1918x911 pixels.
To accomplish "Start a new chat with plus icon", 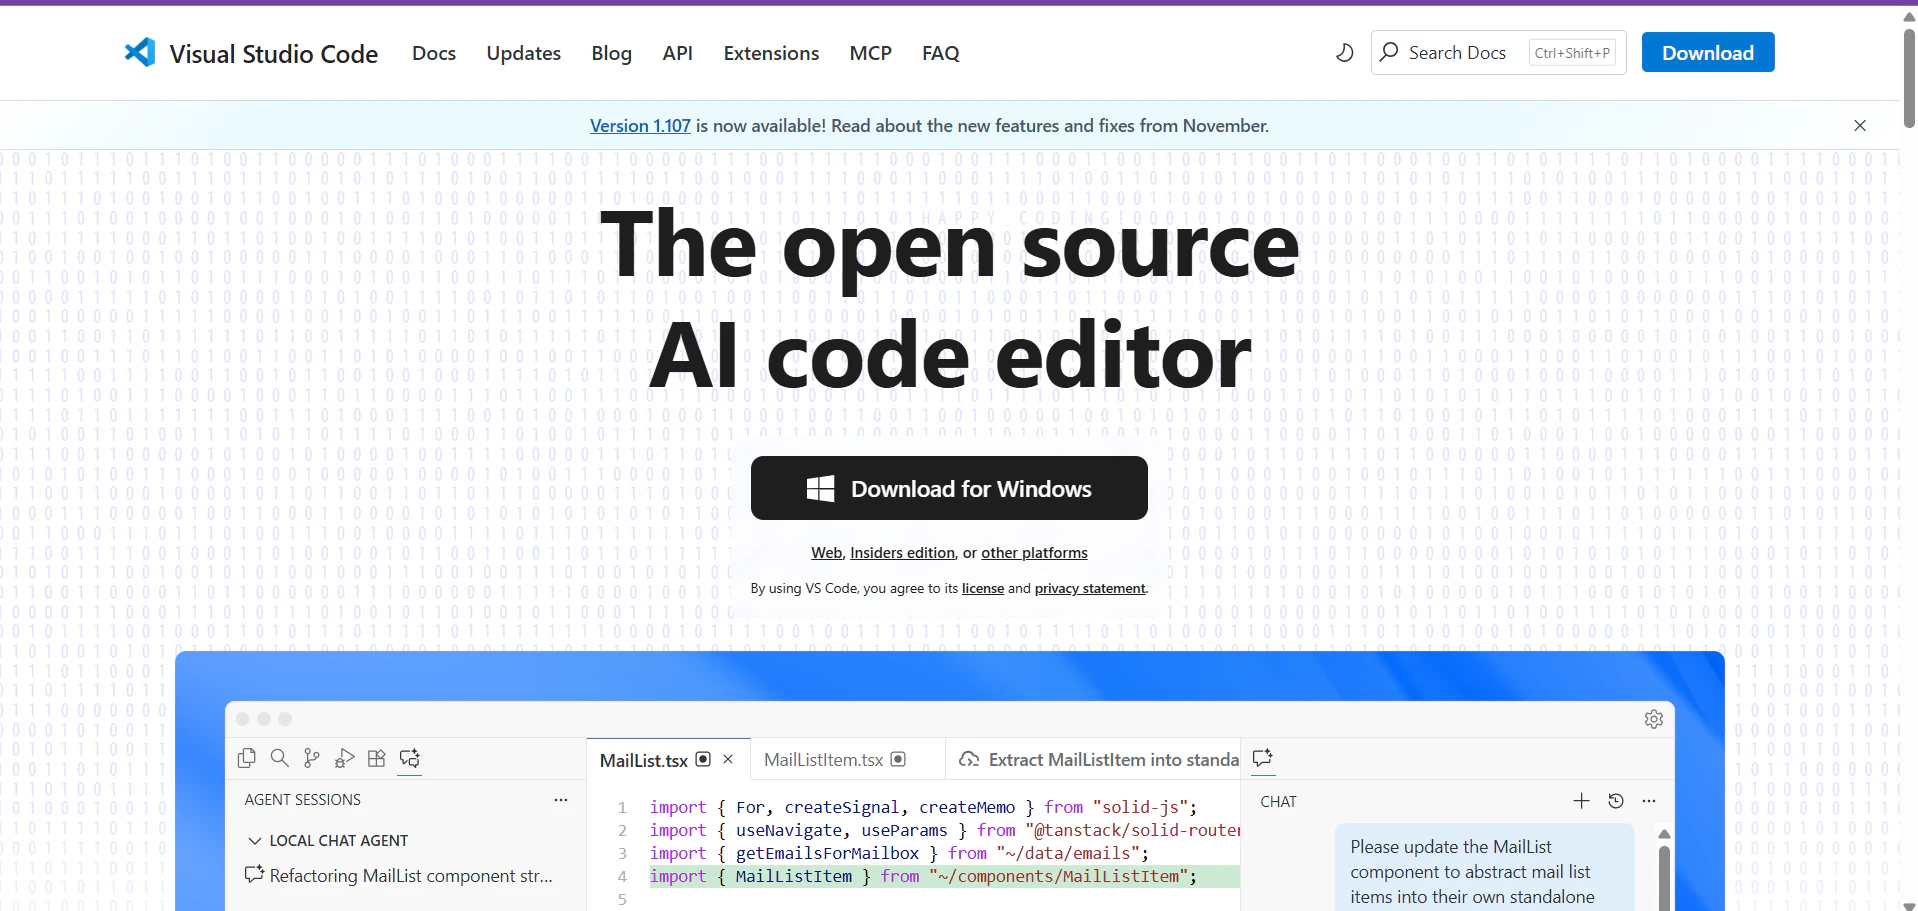I will click(x=1581, y=801).
